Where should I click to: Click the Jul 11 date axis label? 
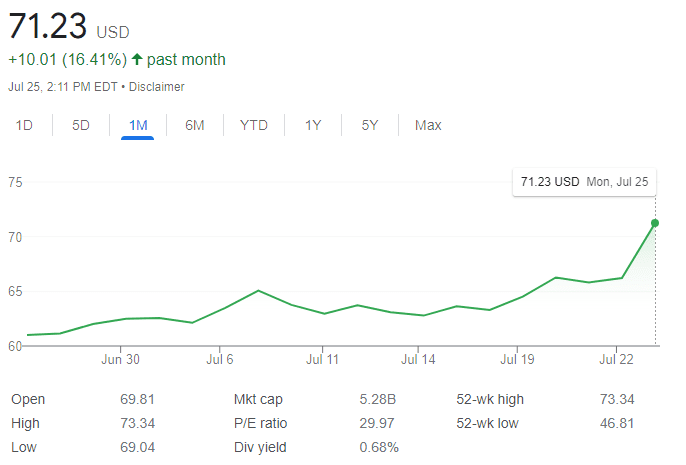pos(322,359)
